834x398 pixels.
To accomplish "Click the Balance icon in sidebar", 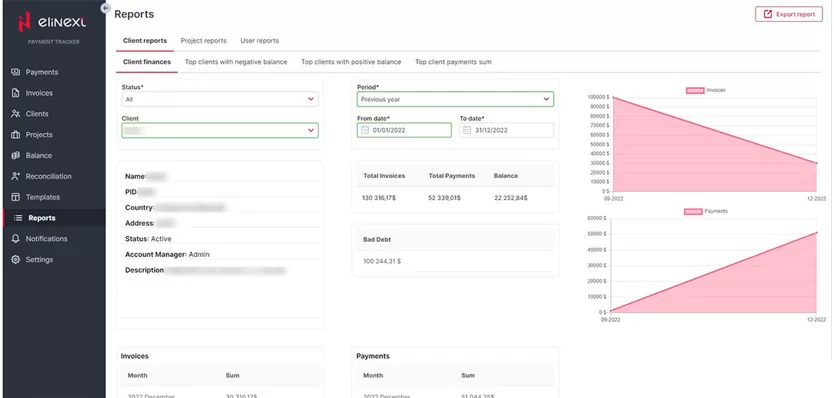I will coord(15,155).
